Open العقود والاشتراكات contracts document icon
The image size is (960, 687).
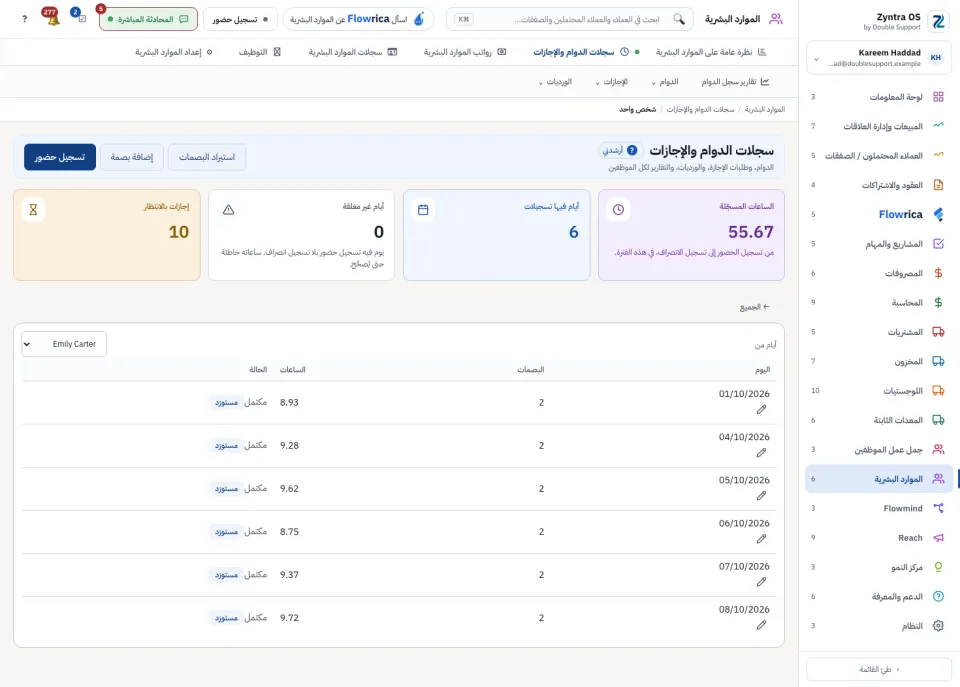pos(938,185)
